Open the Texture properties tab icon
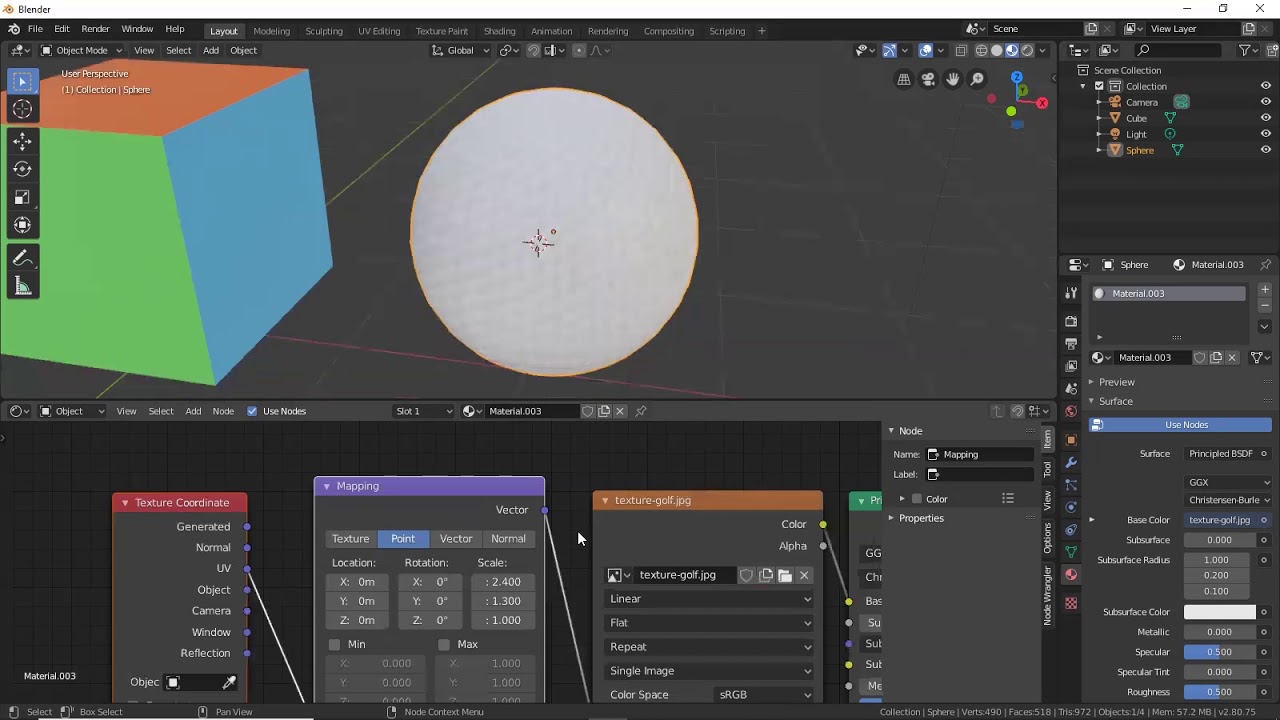This screenshot has width=1280, height=720. pyautogui.click(x=1071, y=603)
